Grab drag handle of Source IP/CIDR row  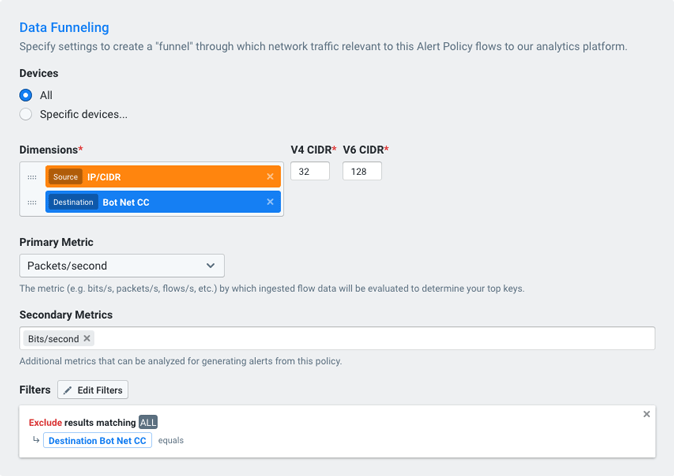[x=32, y=177]
